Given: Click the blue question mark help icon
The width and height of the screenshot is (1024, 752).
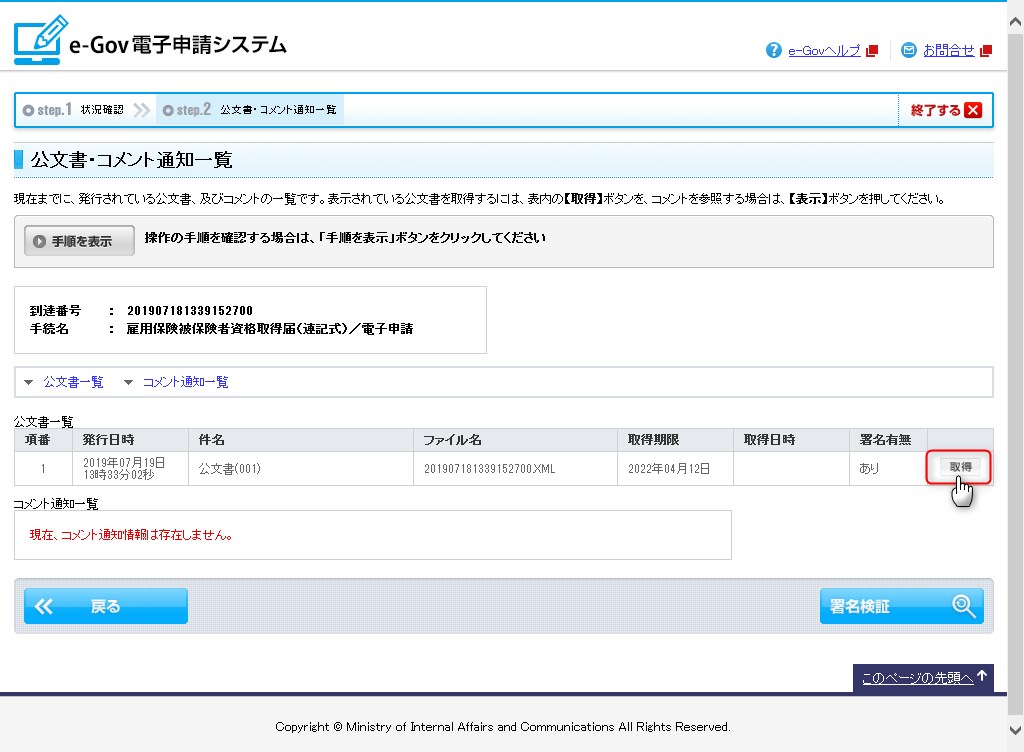Looking at the screenshot, I should [x=773, y=50].
